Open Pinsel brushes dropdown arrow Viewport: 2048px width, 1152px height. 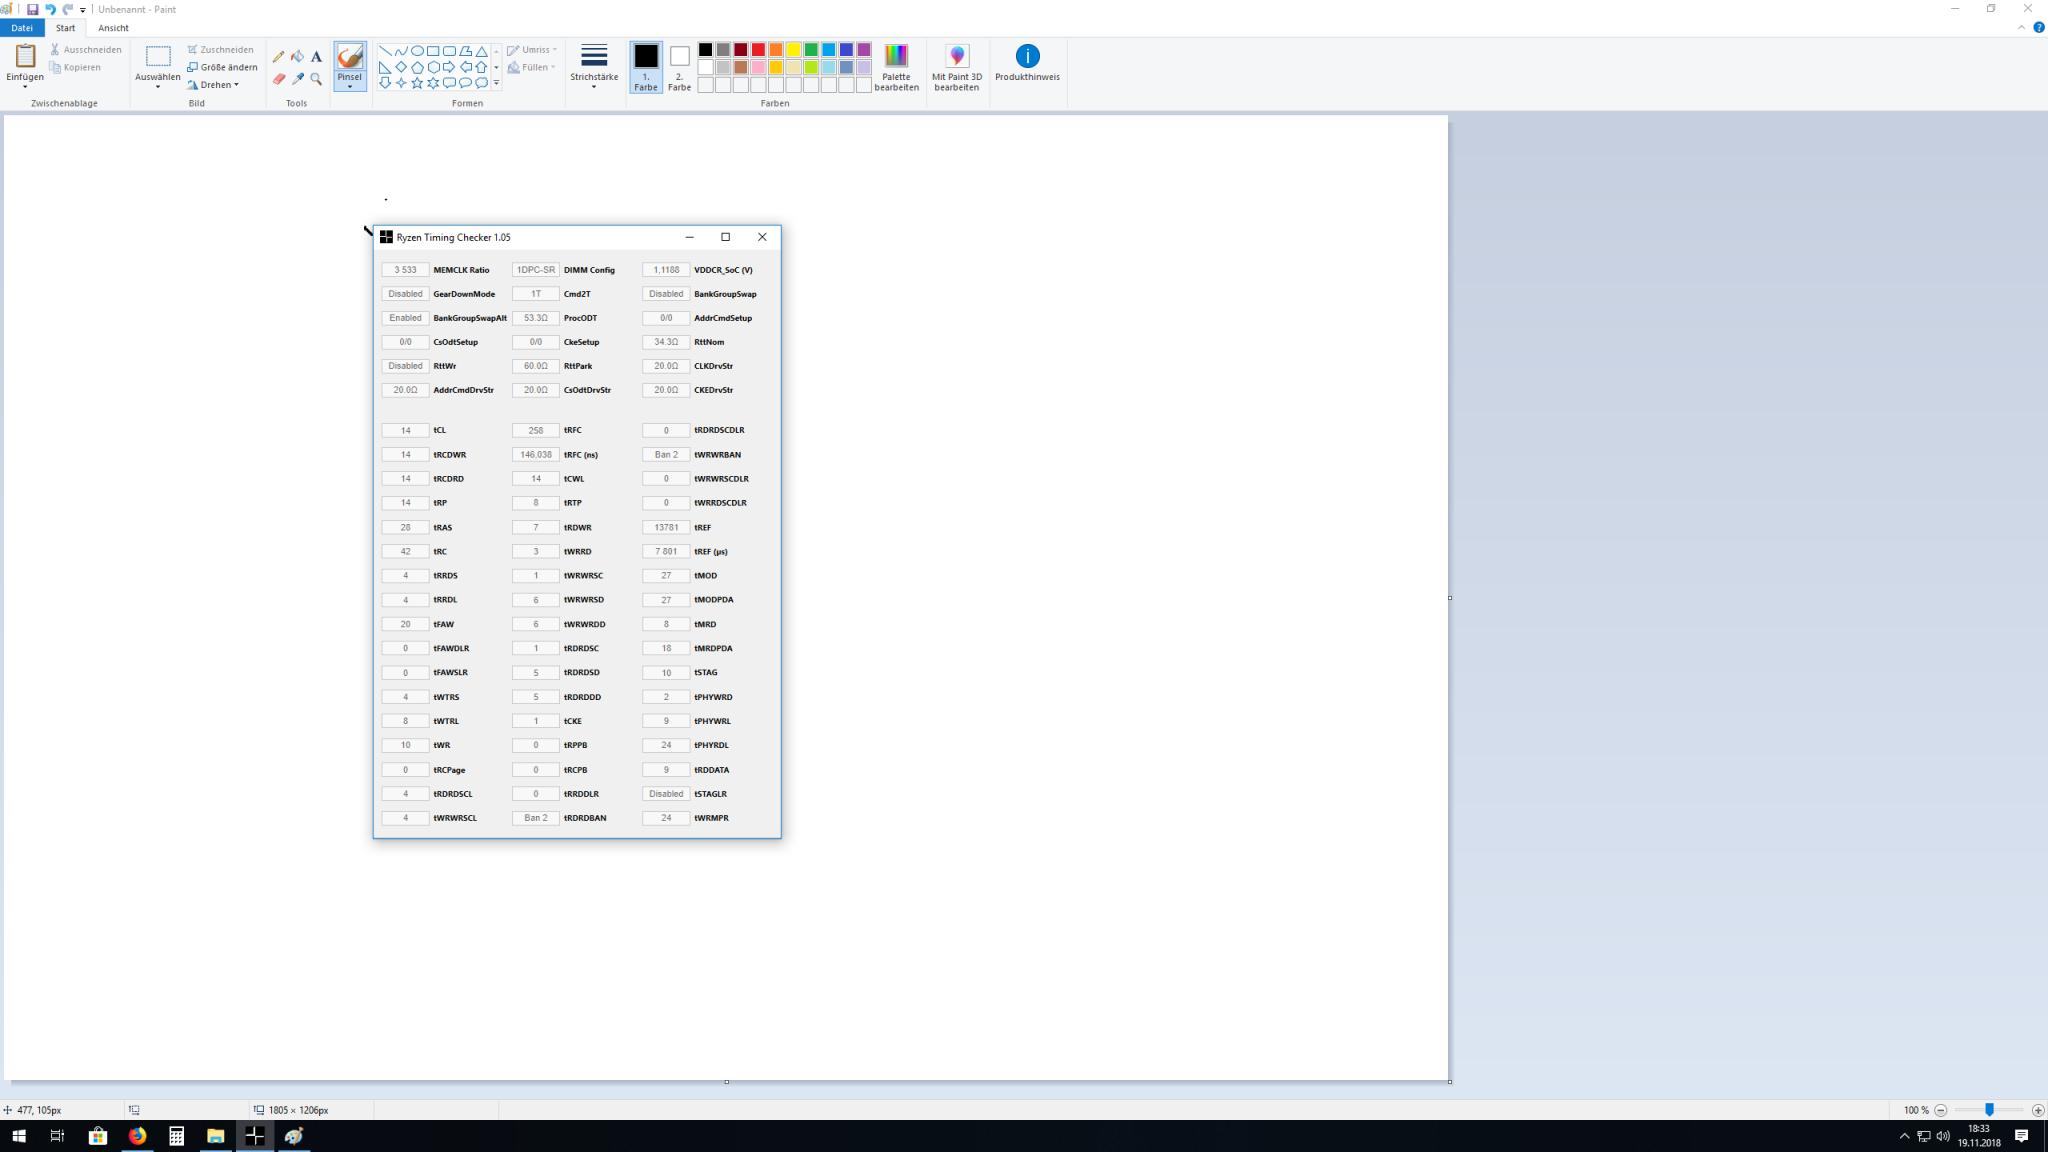349,87
